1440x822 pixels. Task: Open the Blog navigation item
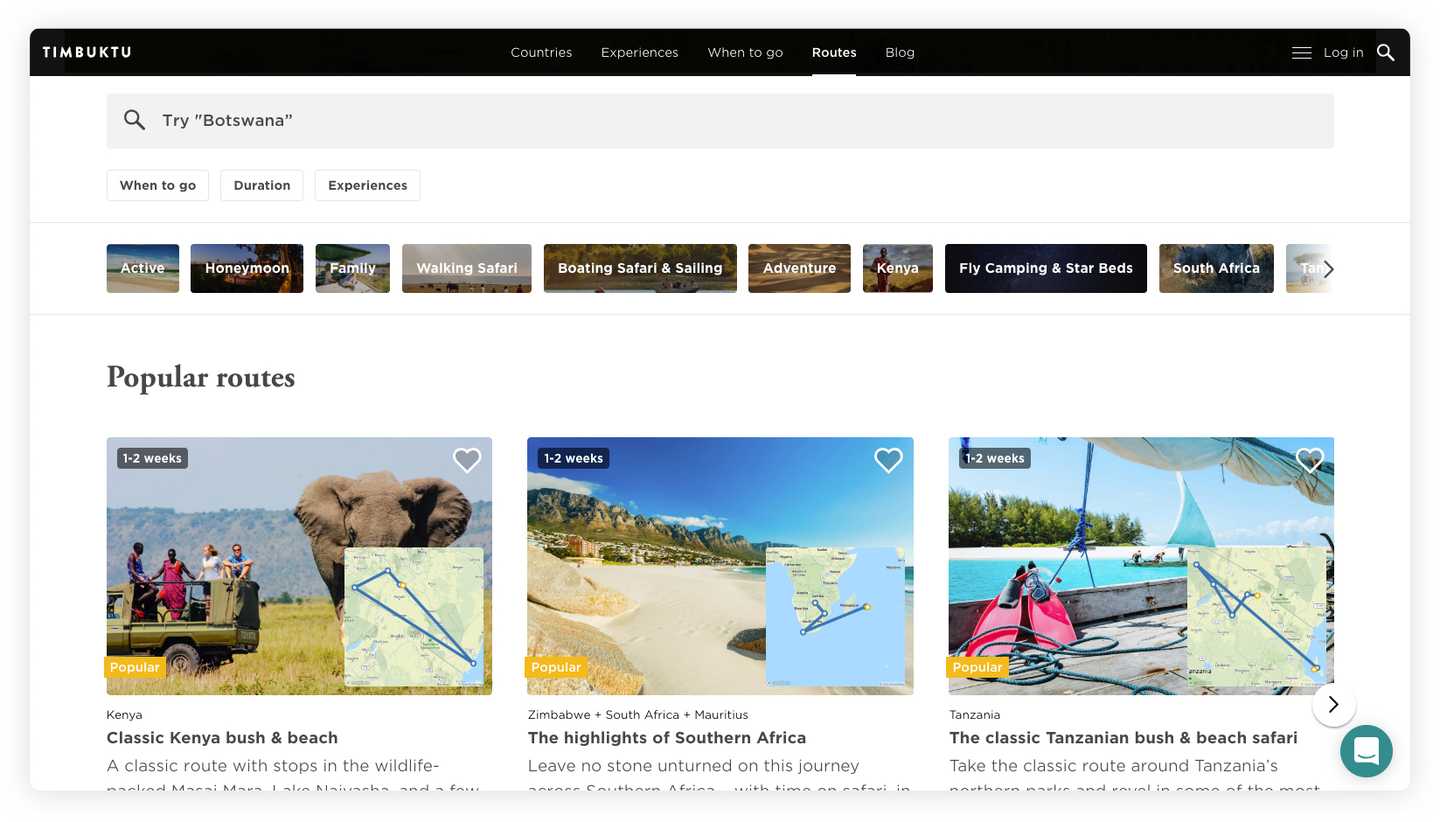pyautogui.click(x=899, y=52)
